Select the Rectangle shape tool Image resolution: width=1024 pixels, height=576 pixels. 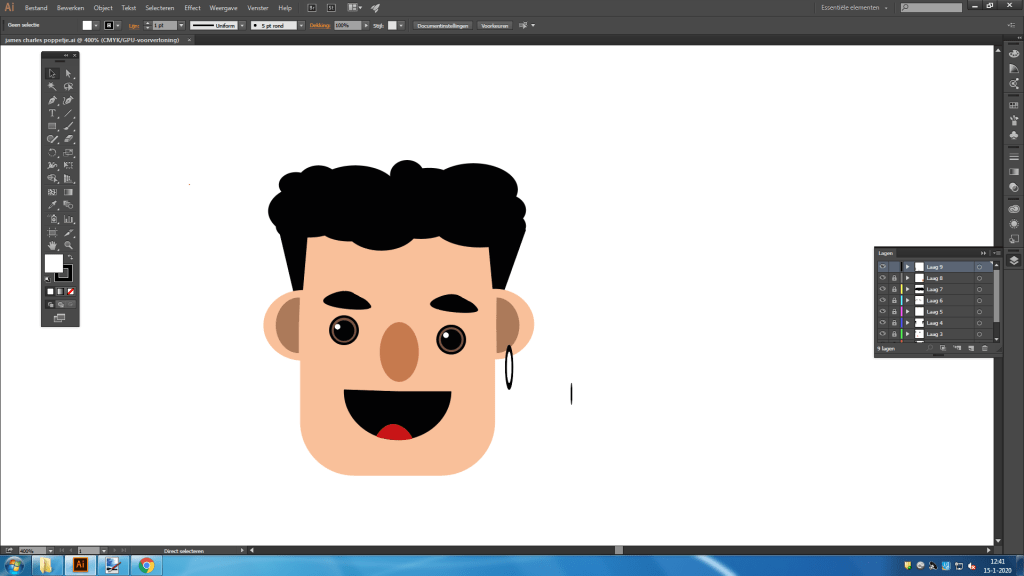[52, 126]
